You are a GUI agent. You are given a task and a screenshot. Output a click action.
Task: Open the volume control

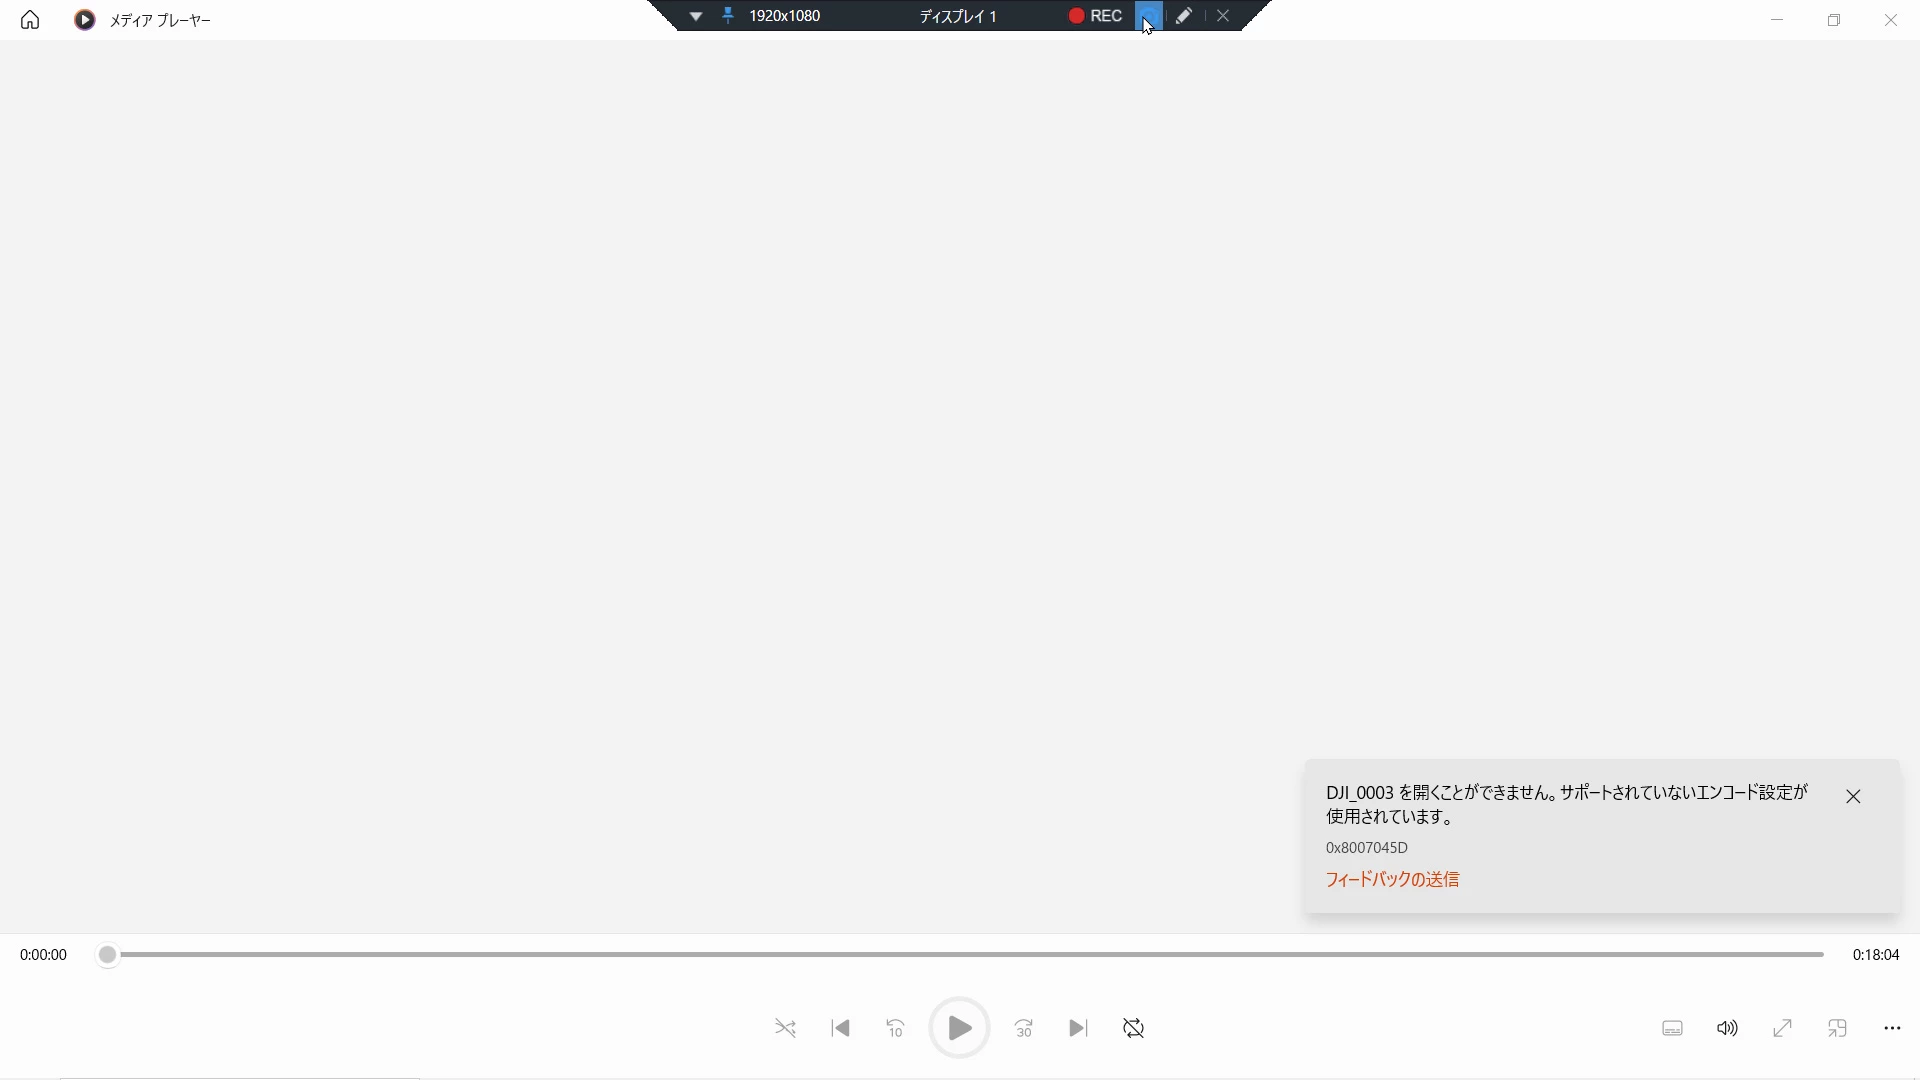(x=1727, y=1028)
